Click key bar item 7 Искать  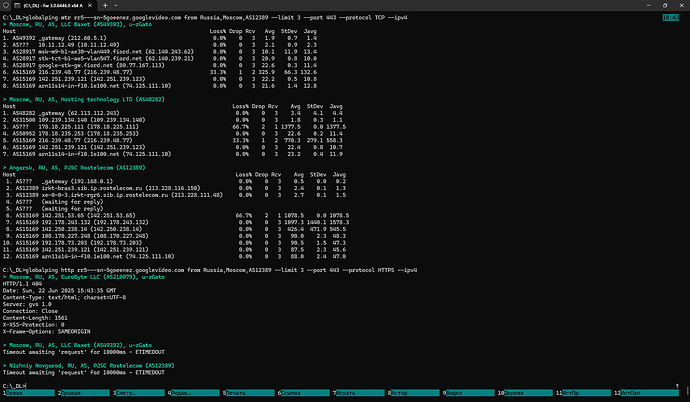point(359,393)
